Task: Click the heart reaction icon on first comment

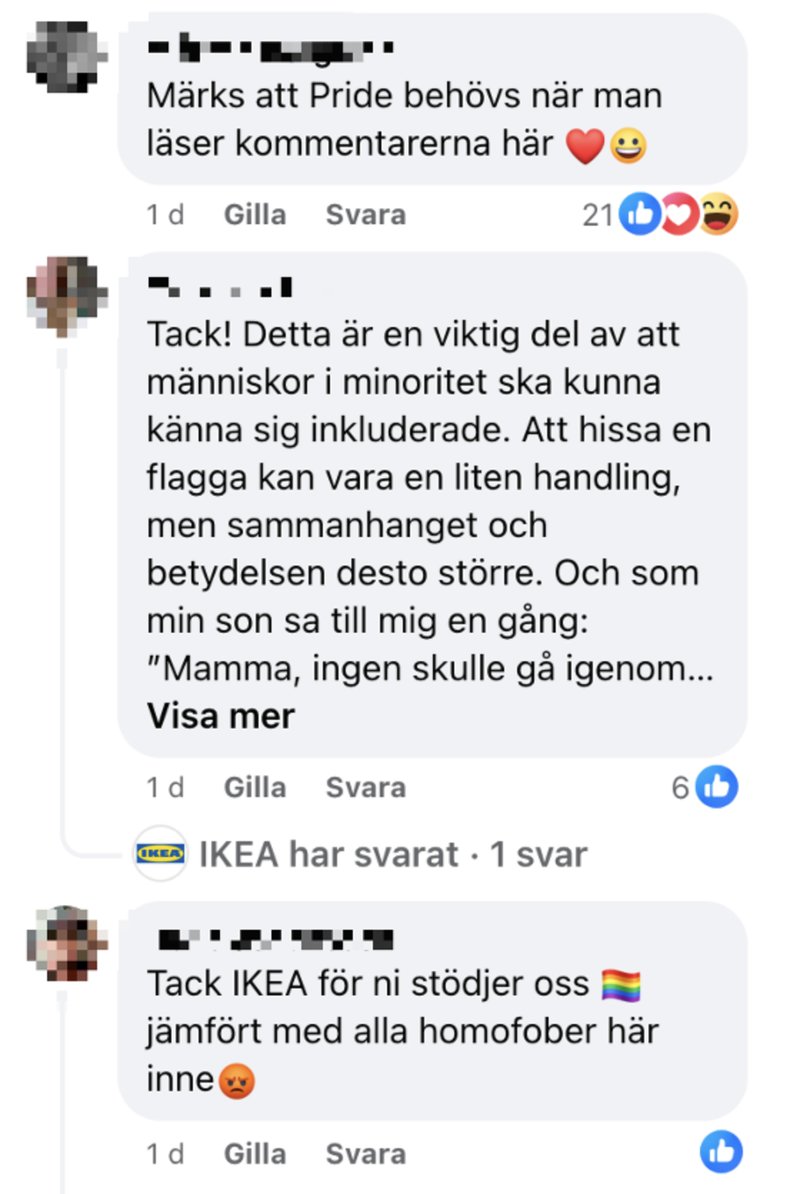Action: [x=679, y=214]
